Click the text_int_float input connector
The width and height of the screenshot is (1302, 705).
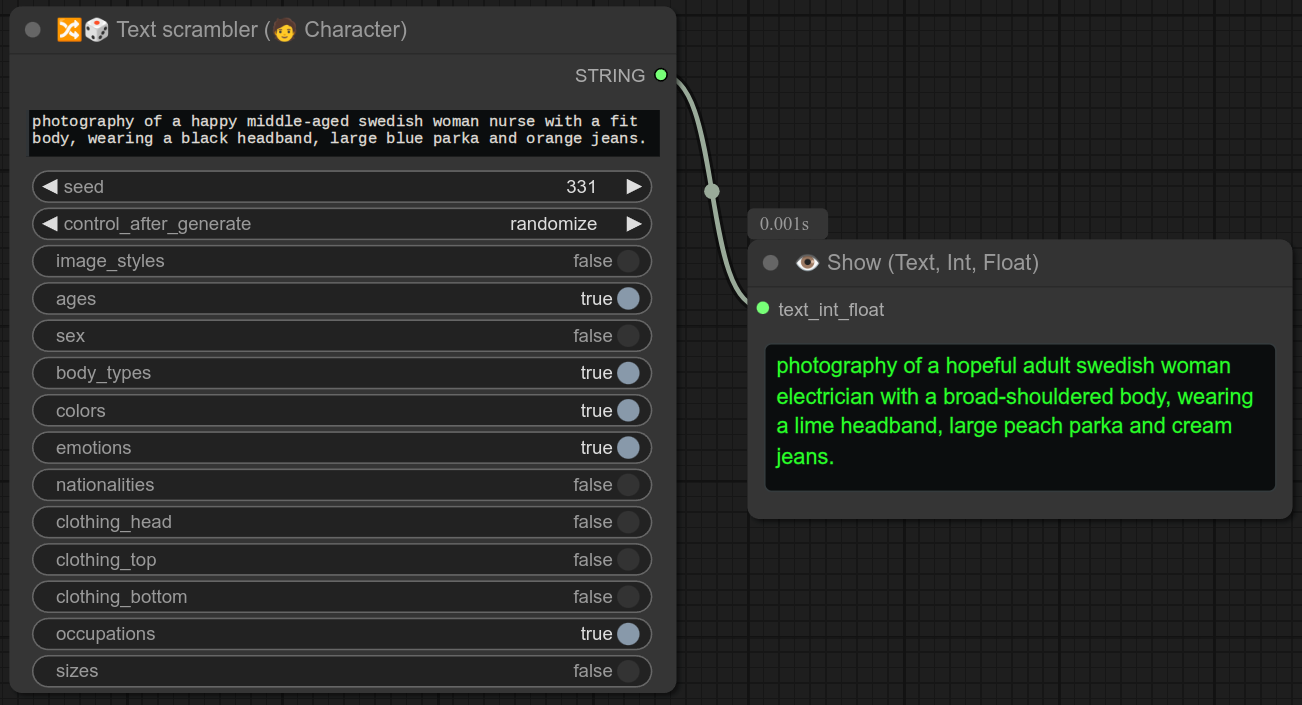[763, 309]
